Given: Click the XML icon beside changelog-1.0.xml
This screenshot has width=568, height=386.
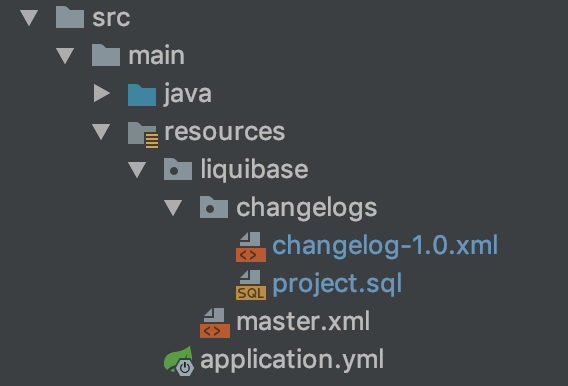Looking at the screenshot, I should point(251,247).
